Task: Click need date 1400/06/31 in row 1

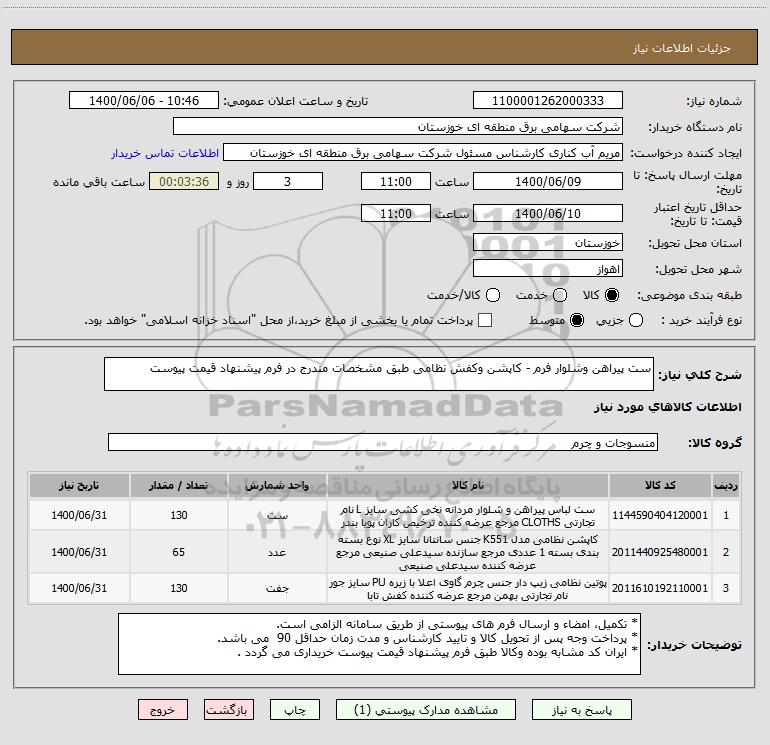Action: [x=79, y=515]
